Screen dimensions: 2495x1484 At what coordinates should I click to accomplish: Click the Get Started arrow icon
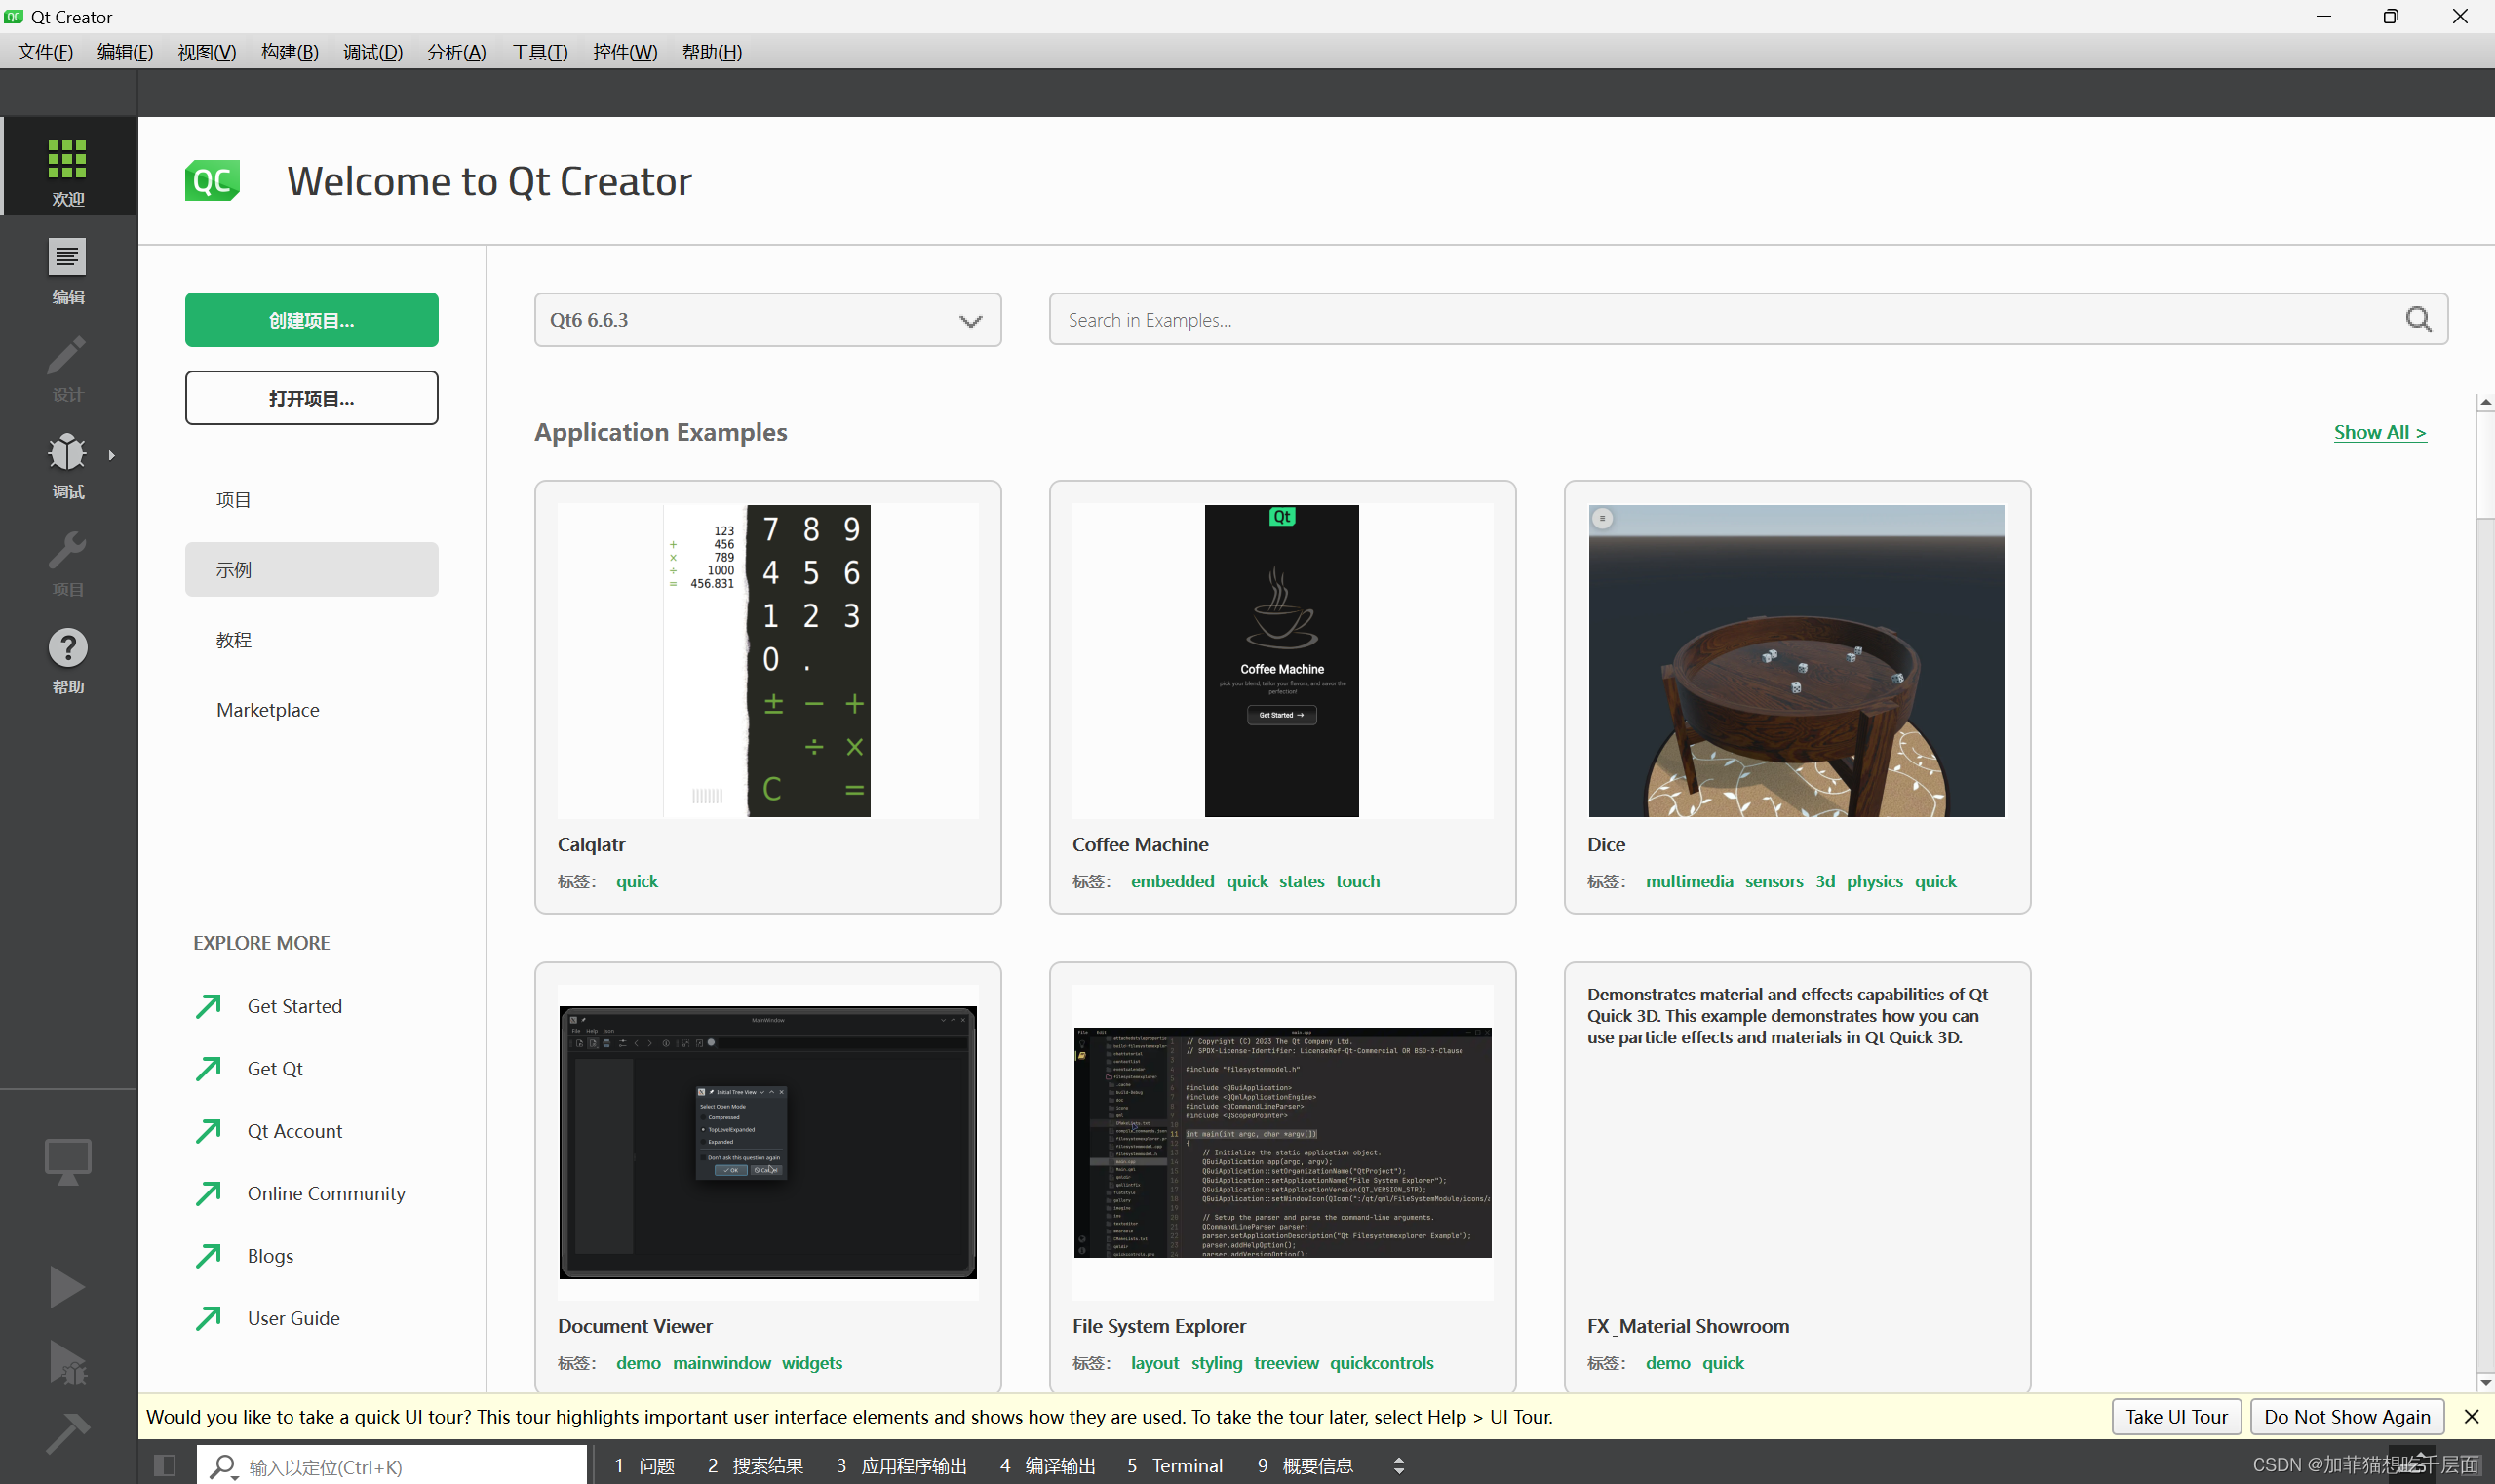(208, 1006)
